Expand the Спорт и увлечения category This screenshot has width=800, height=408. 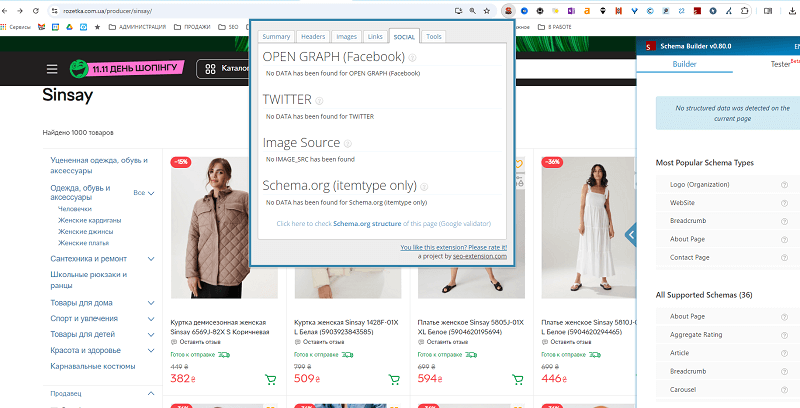pos(151,319)
